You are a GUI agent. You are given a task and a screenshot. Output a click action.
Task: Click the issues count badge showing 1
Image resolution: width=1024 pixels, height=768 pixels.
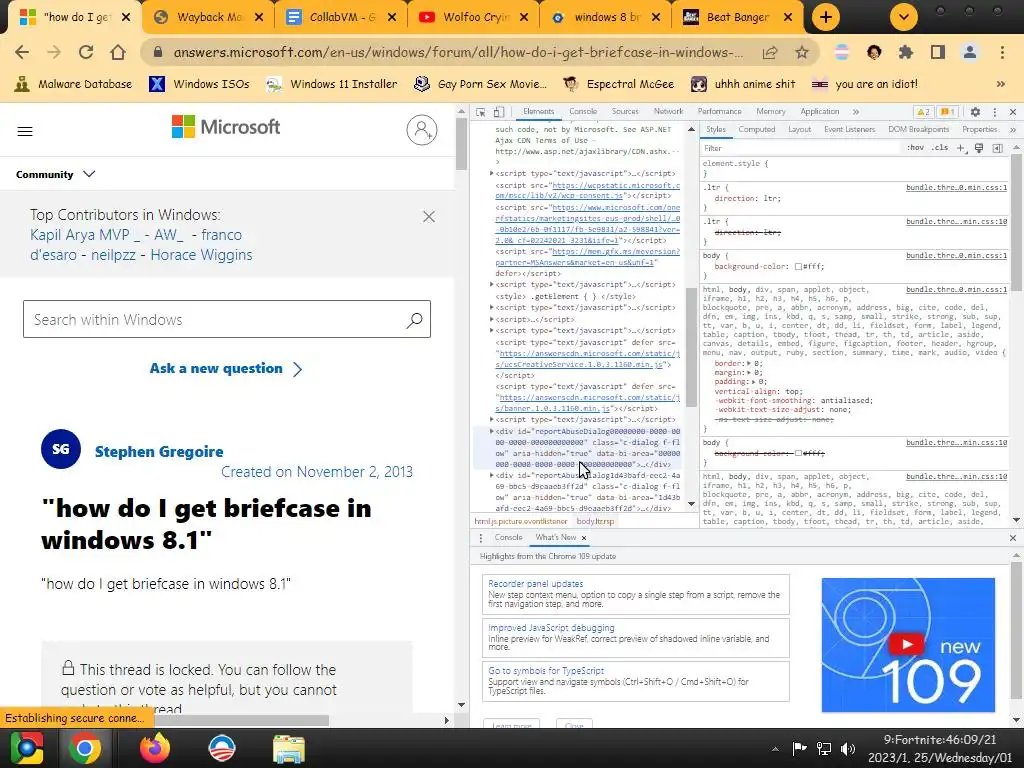(x=948, y=112)
